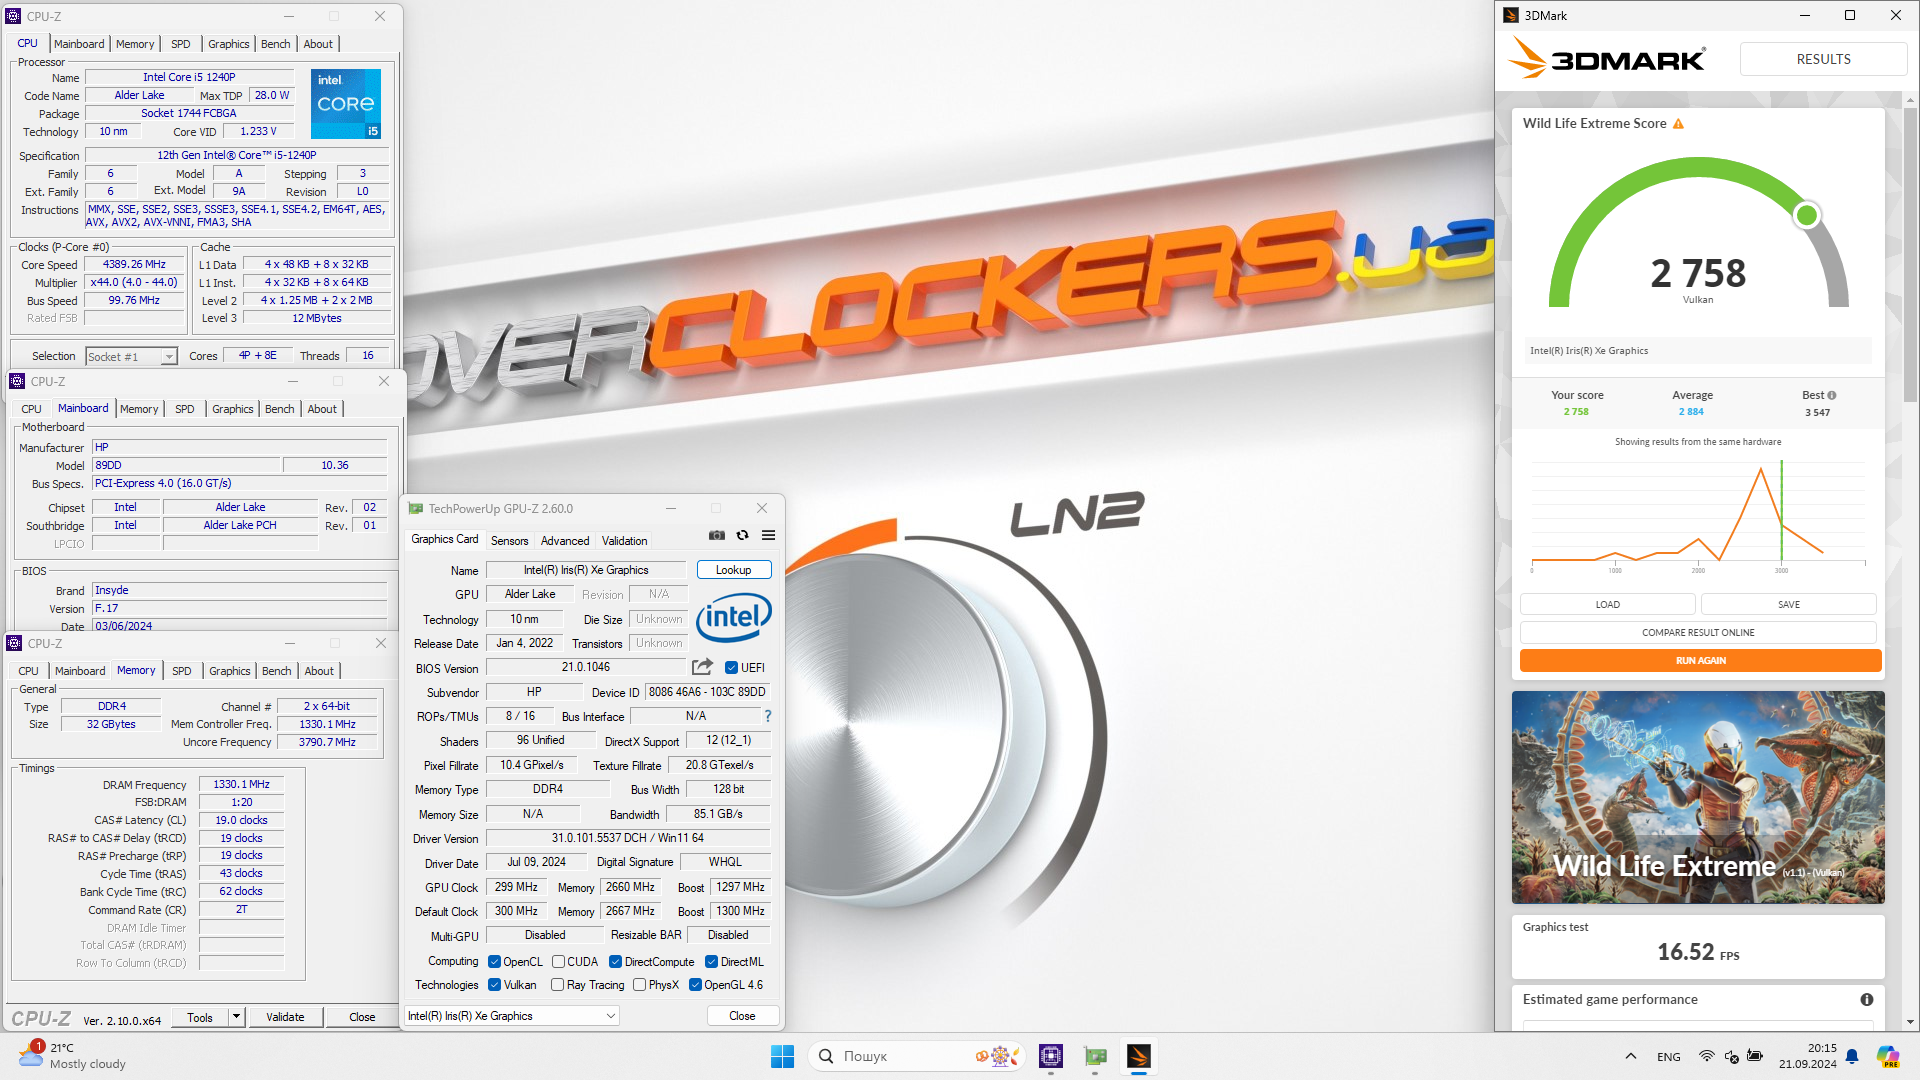Click the taskbar search field

(x=917, y=1056)
